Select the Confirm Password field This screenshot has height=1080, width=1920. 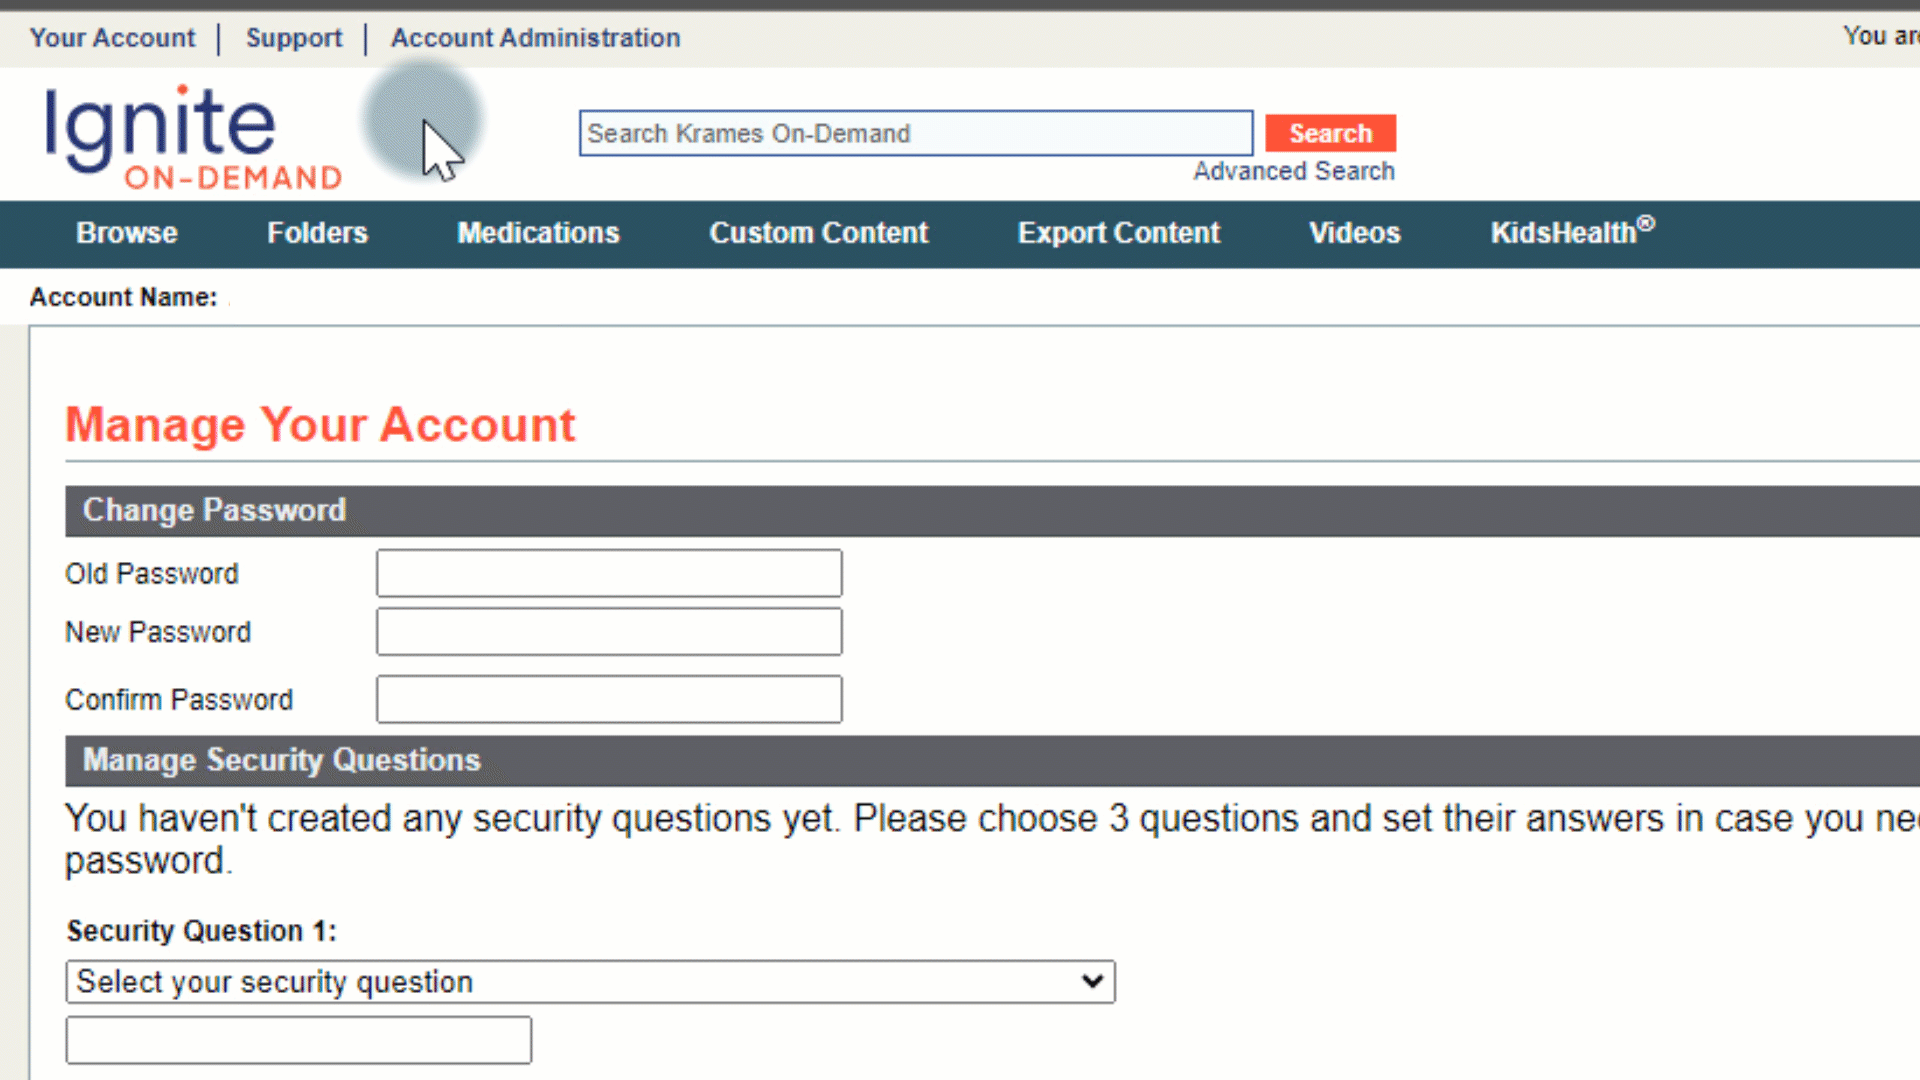point(609,699)
